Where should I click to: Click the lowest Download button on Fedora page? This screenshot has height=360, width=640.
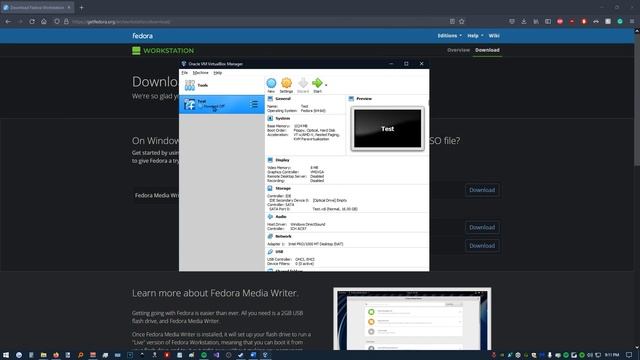tap(482, 246)
